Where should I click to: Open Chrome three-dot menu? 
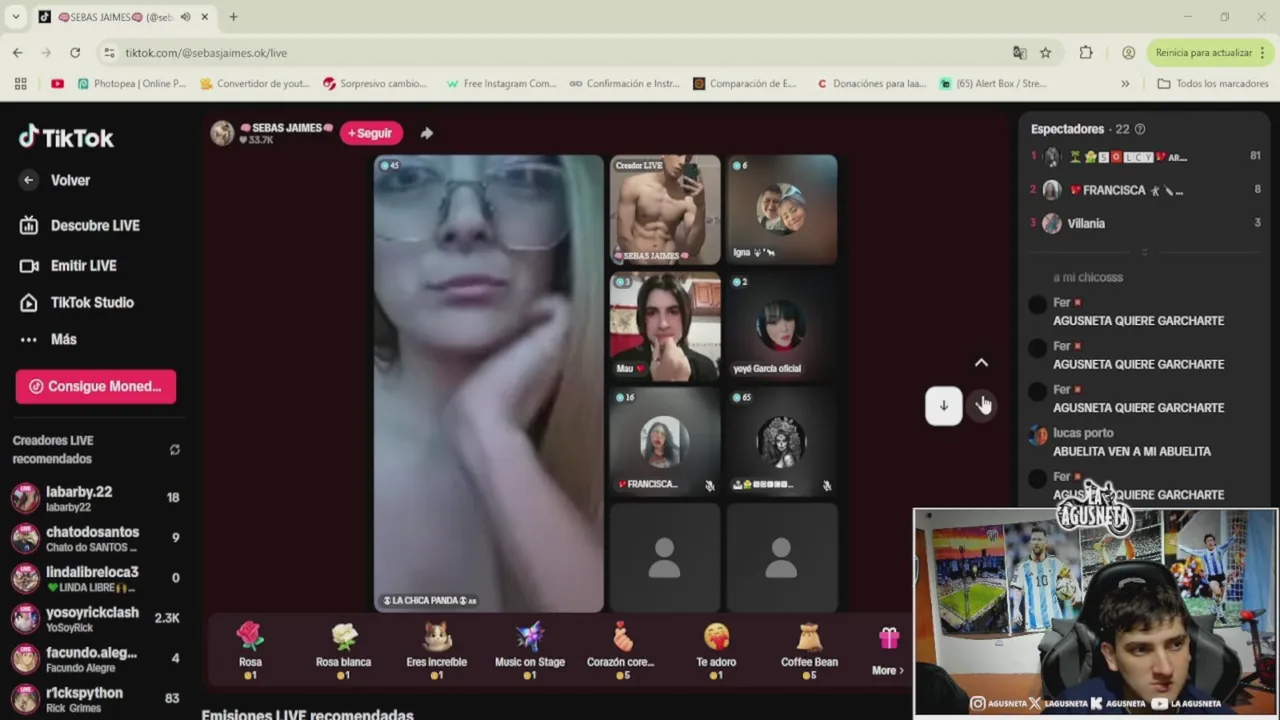coord(1263,53)
